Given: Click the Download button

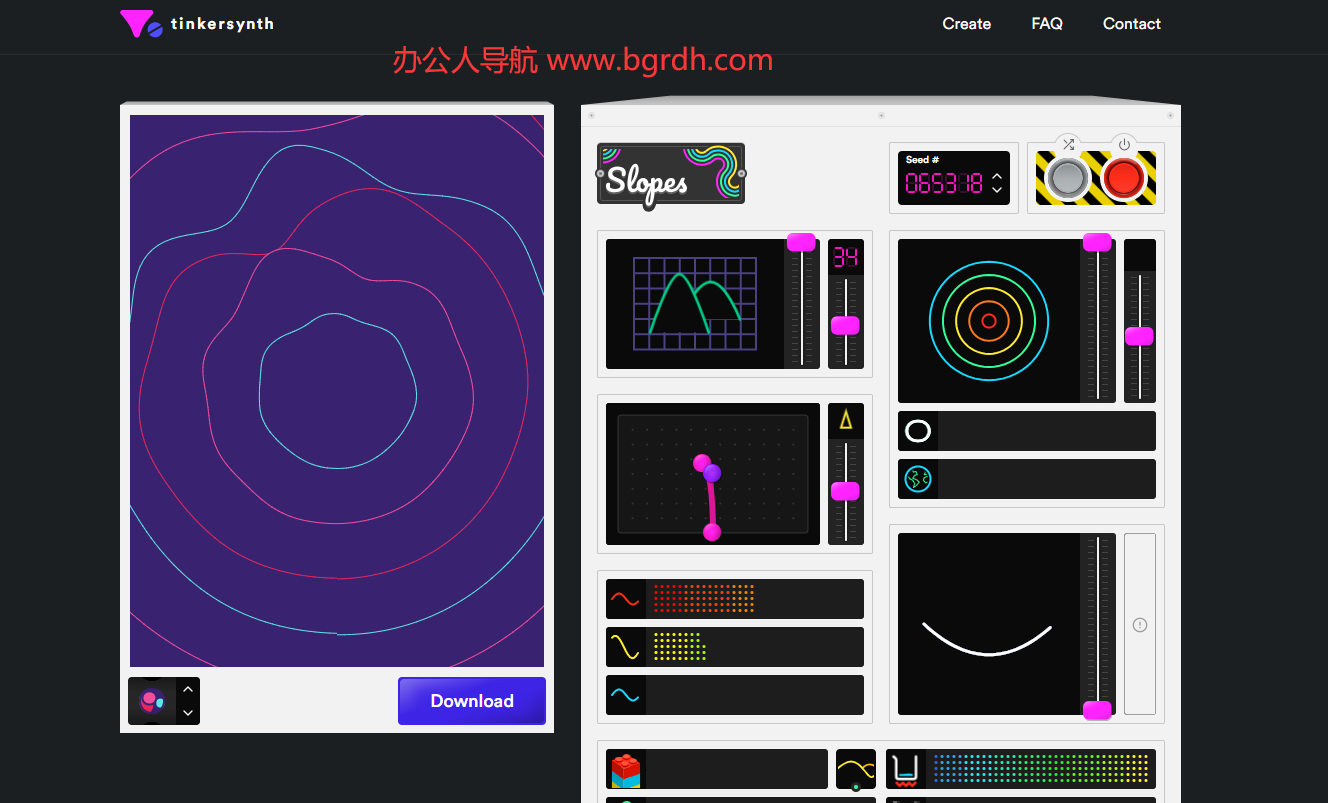Looking at the screenshot, I should [472, 701].
